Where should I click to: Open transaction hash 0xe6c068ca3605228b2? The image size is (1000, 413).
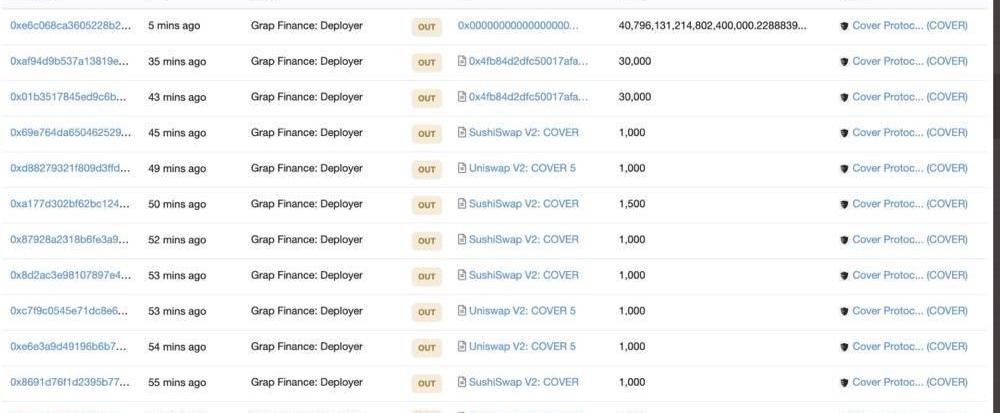click(70, 26)
